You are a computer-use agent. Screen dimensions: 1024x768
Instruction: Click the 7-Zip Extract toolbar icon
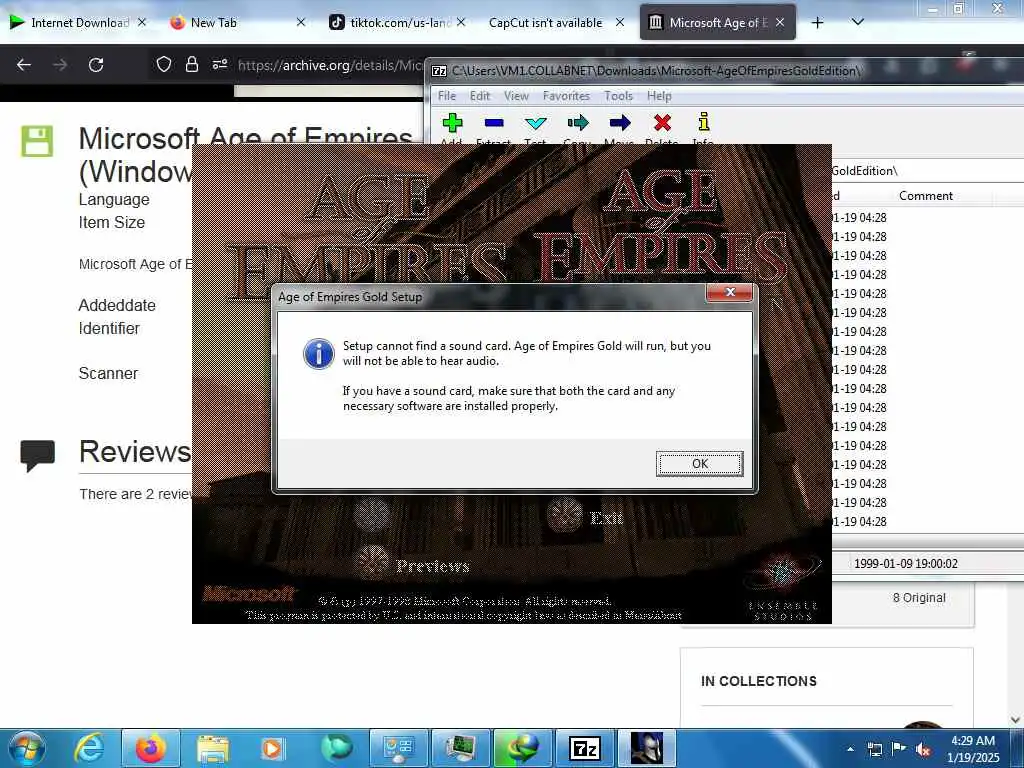tap(494, 123)
